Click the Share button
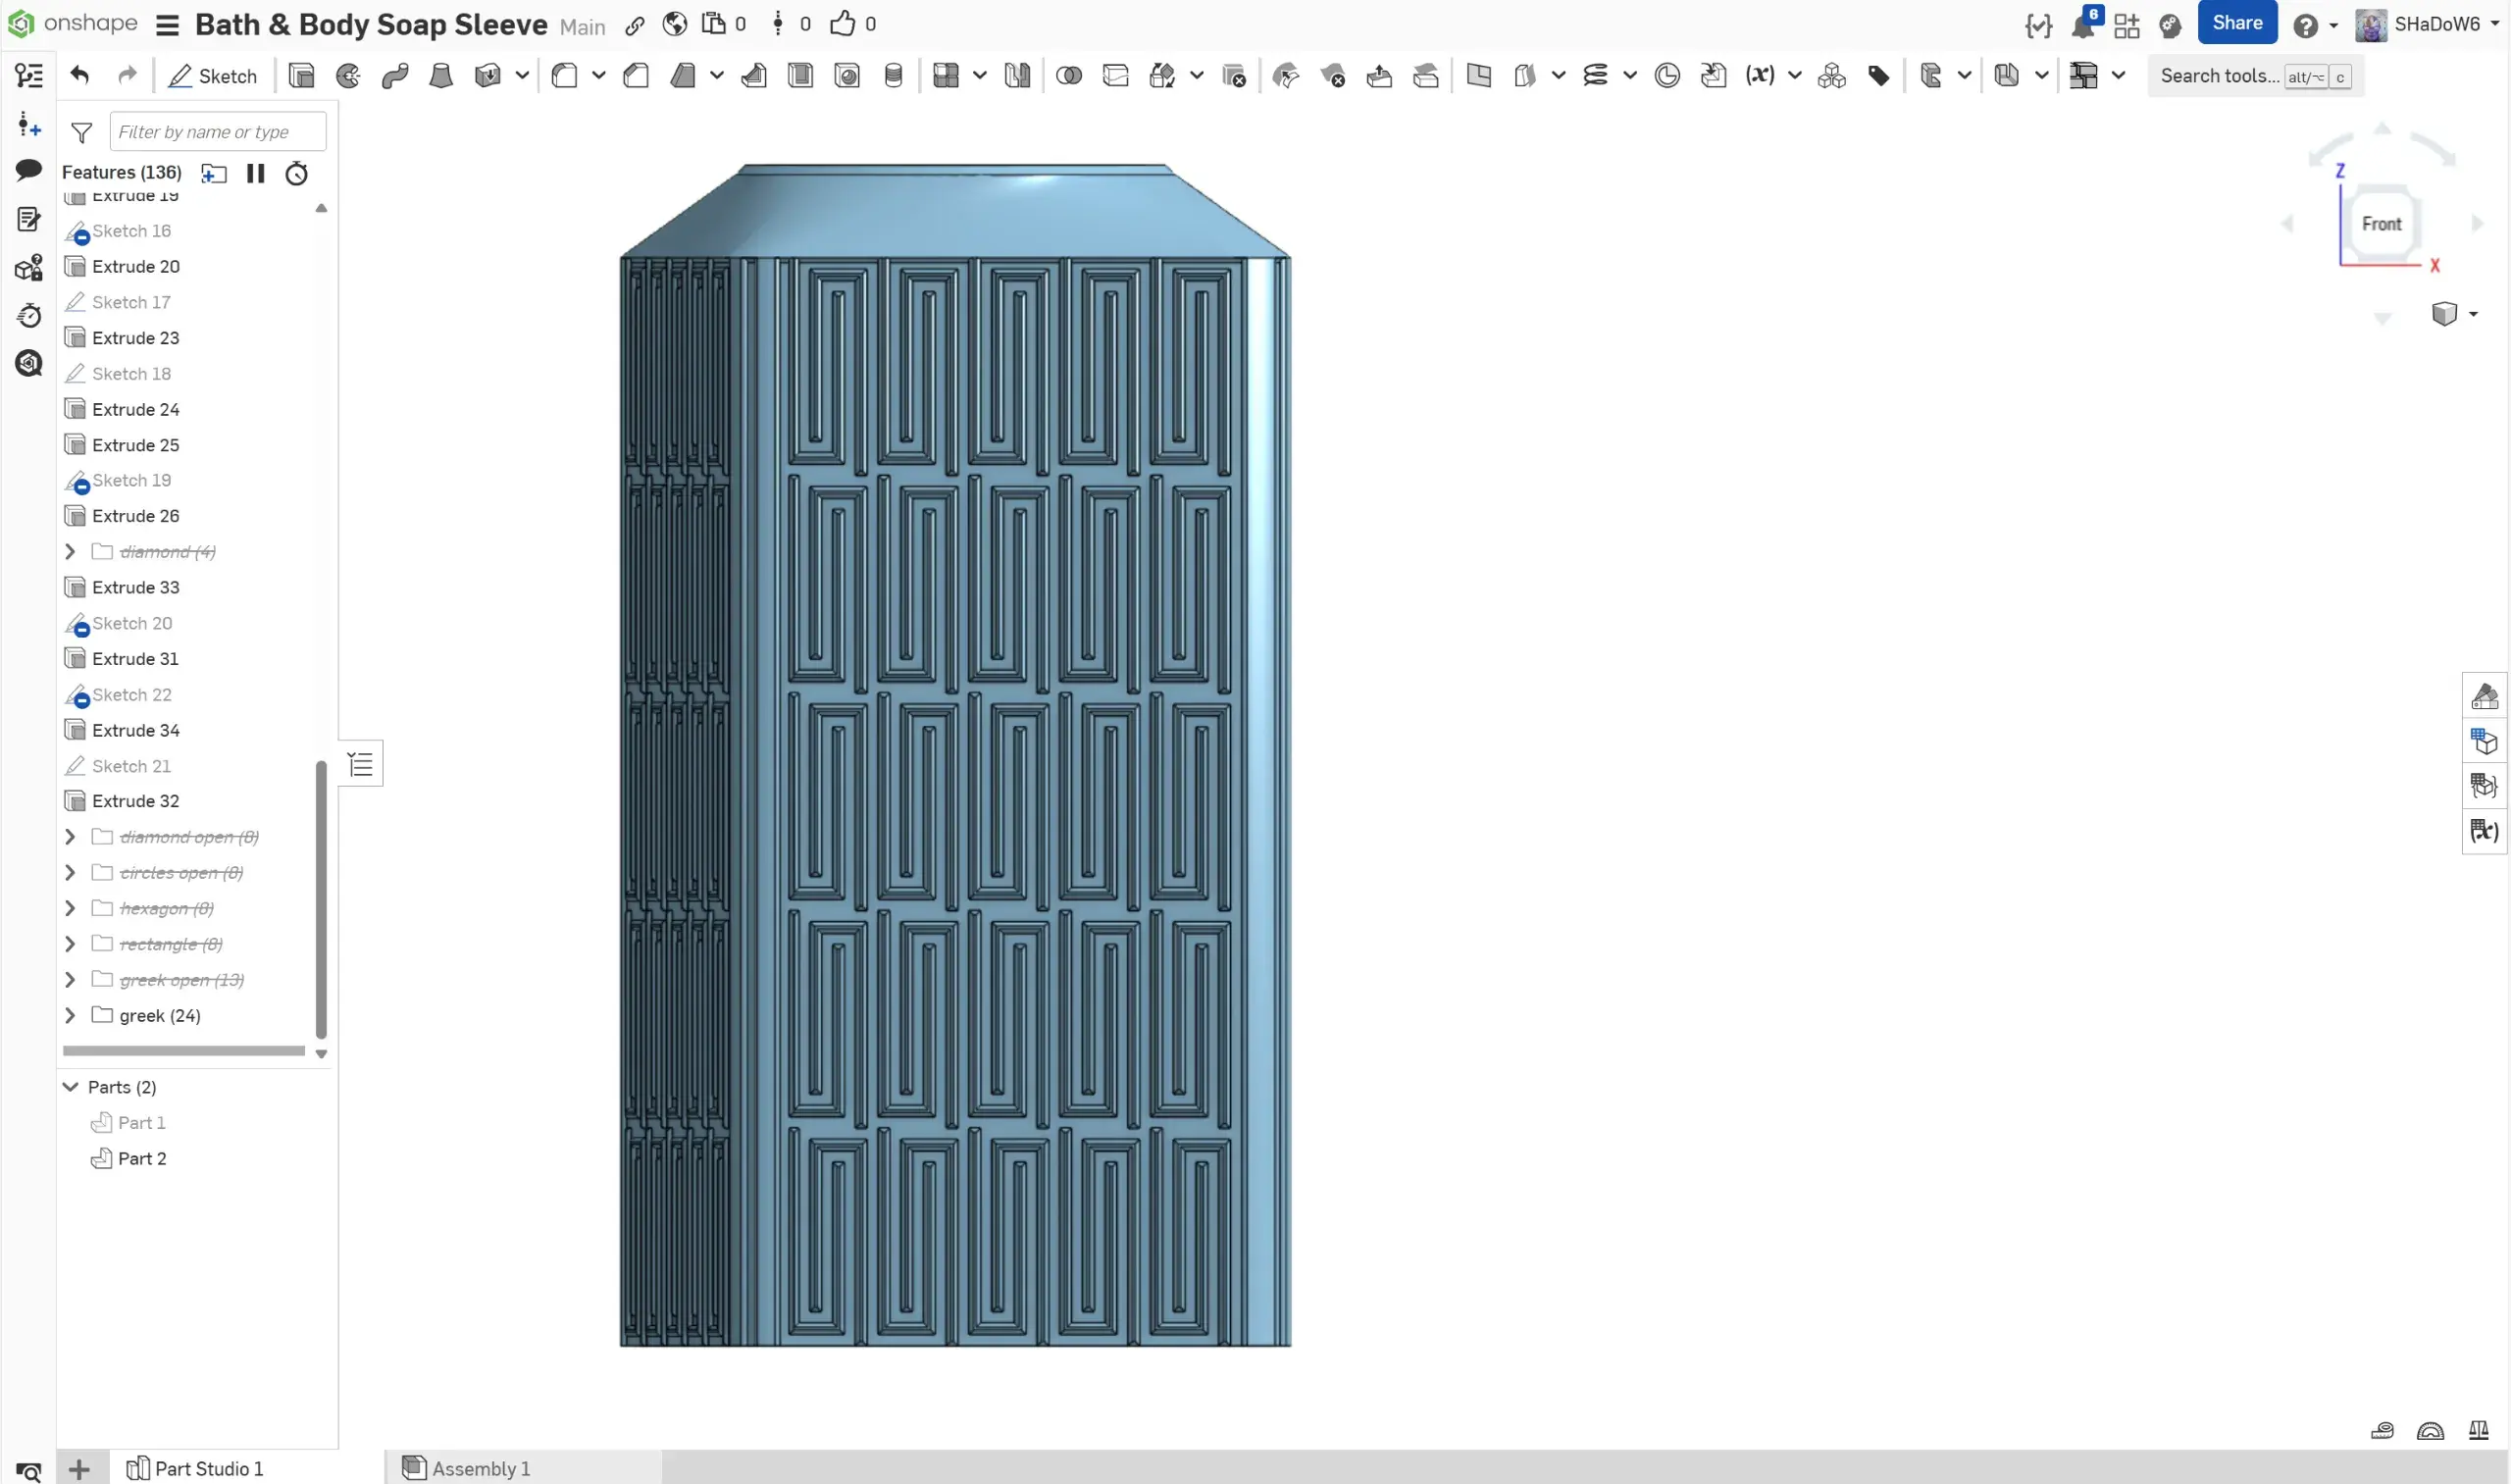Viewport: 2511px width, 1484px height. click(2237, 23)
